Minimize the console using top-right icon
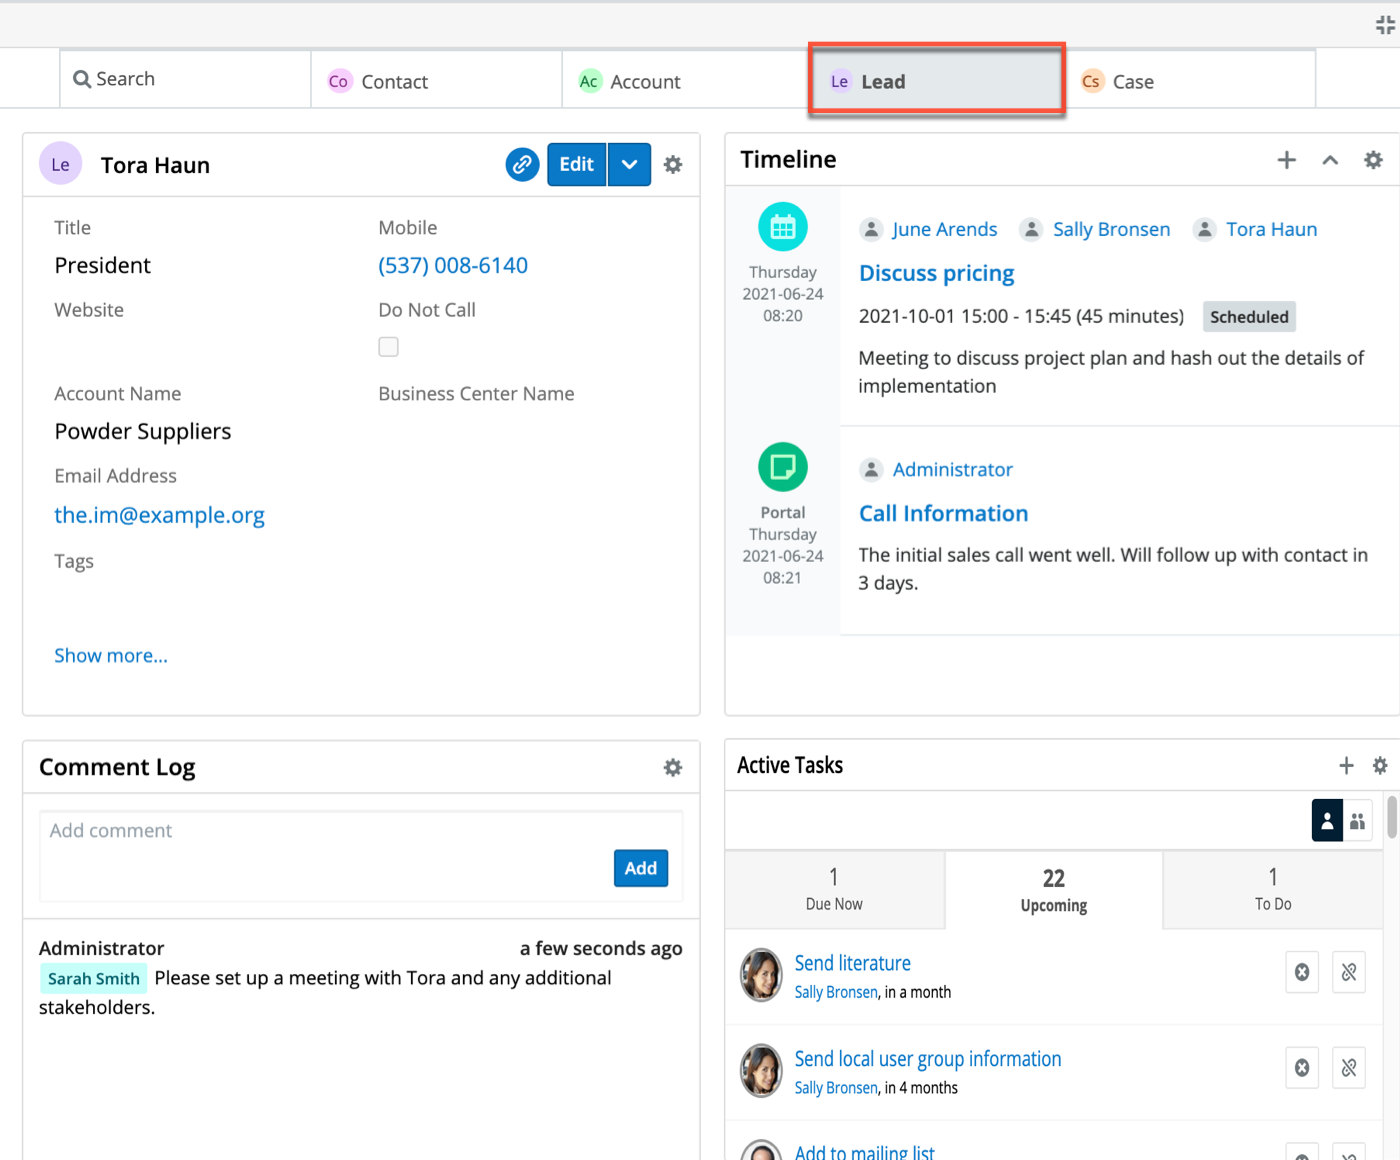Viewport: 1400px width, 1160px height. point(1385,26)
